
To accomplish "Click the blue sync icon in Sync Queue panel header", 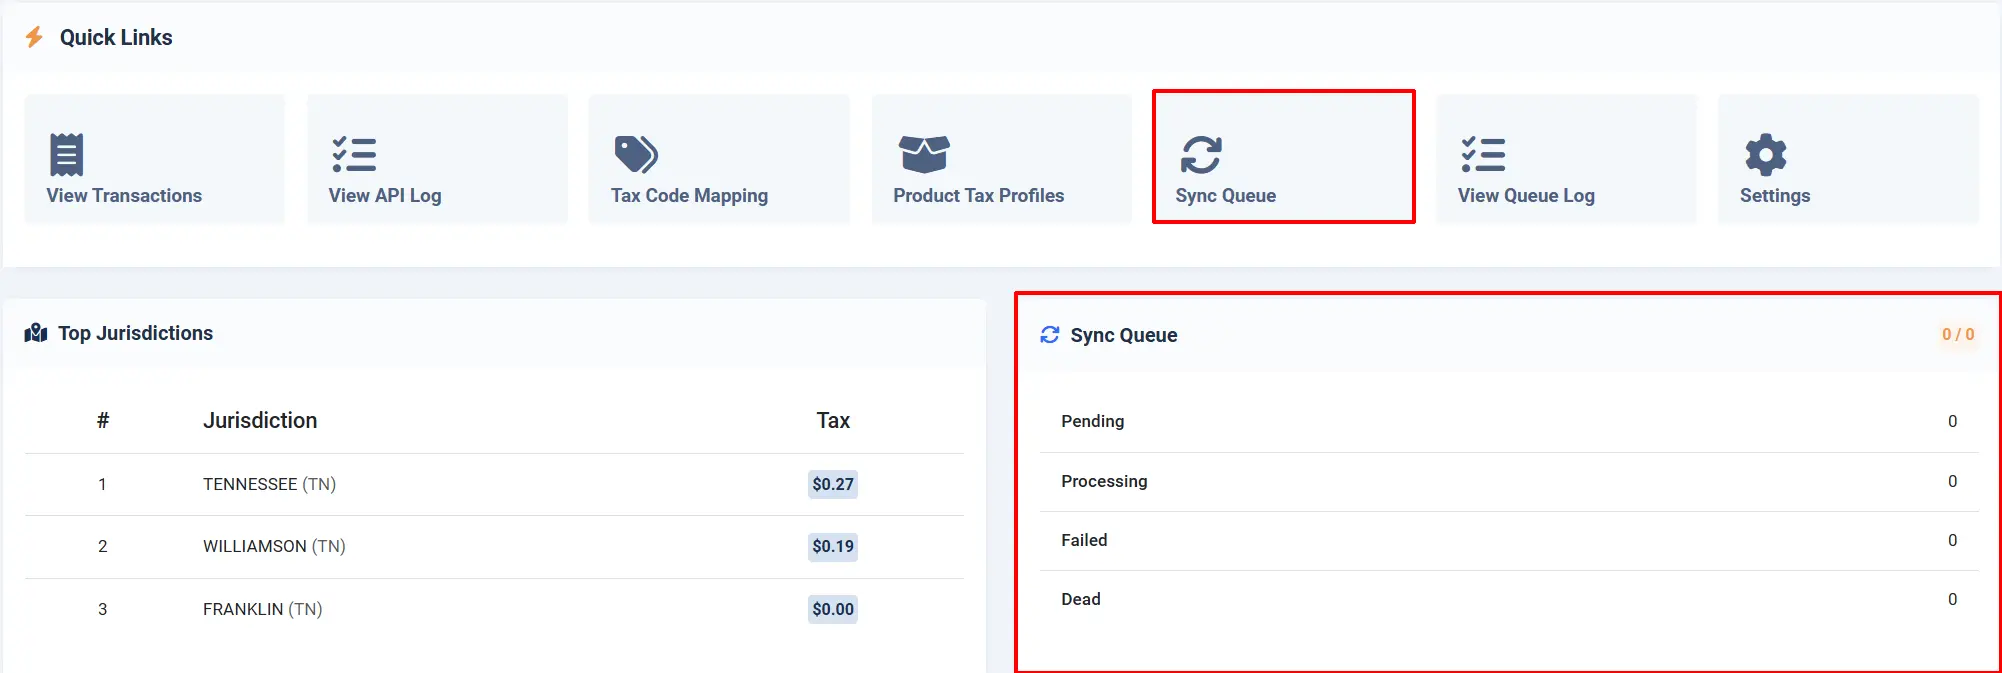I will point(1049,334).
